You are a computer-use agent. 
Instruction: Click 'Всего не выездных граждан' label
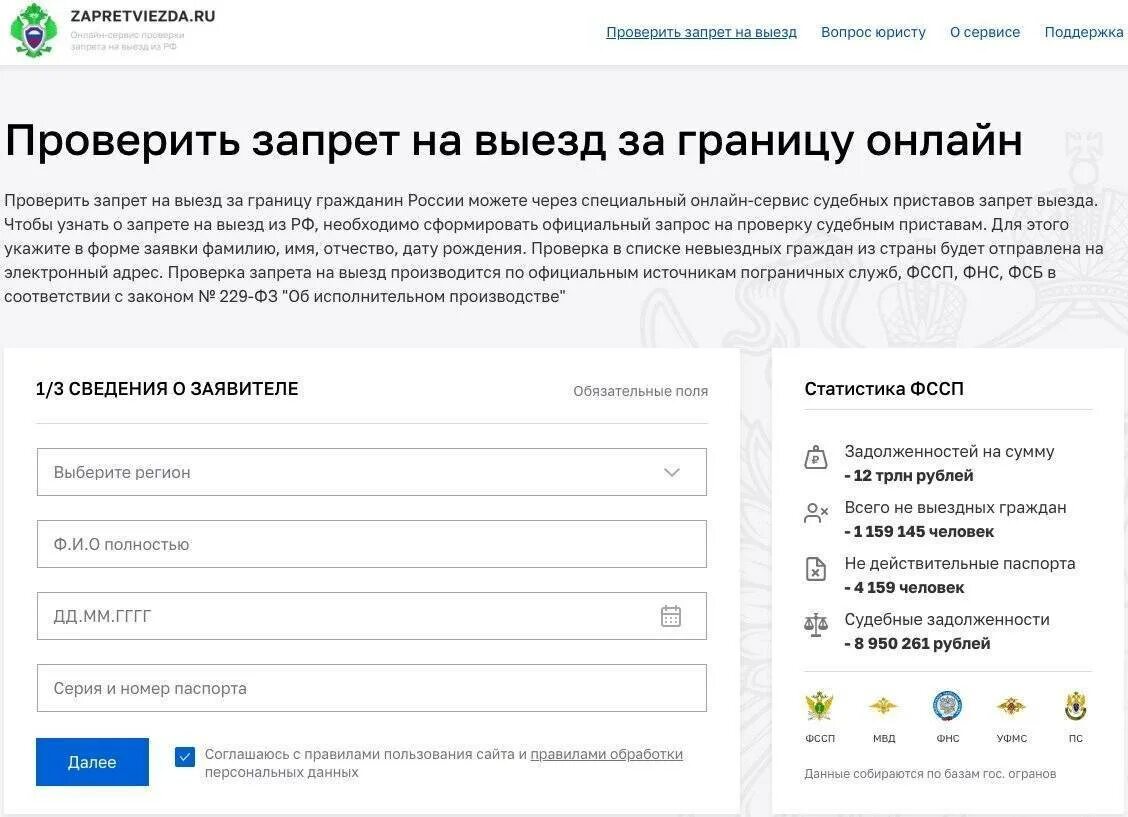(x=955, y=508)
